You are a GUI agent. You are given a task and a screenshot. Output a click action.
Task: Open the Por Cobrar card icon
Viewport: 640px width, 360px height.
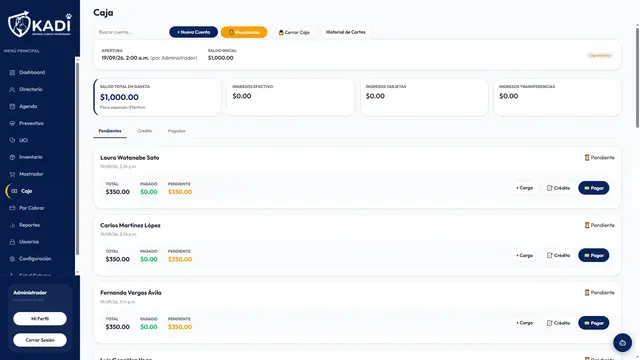(x=12, y=208)
